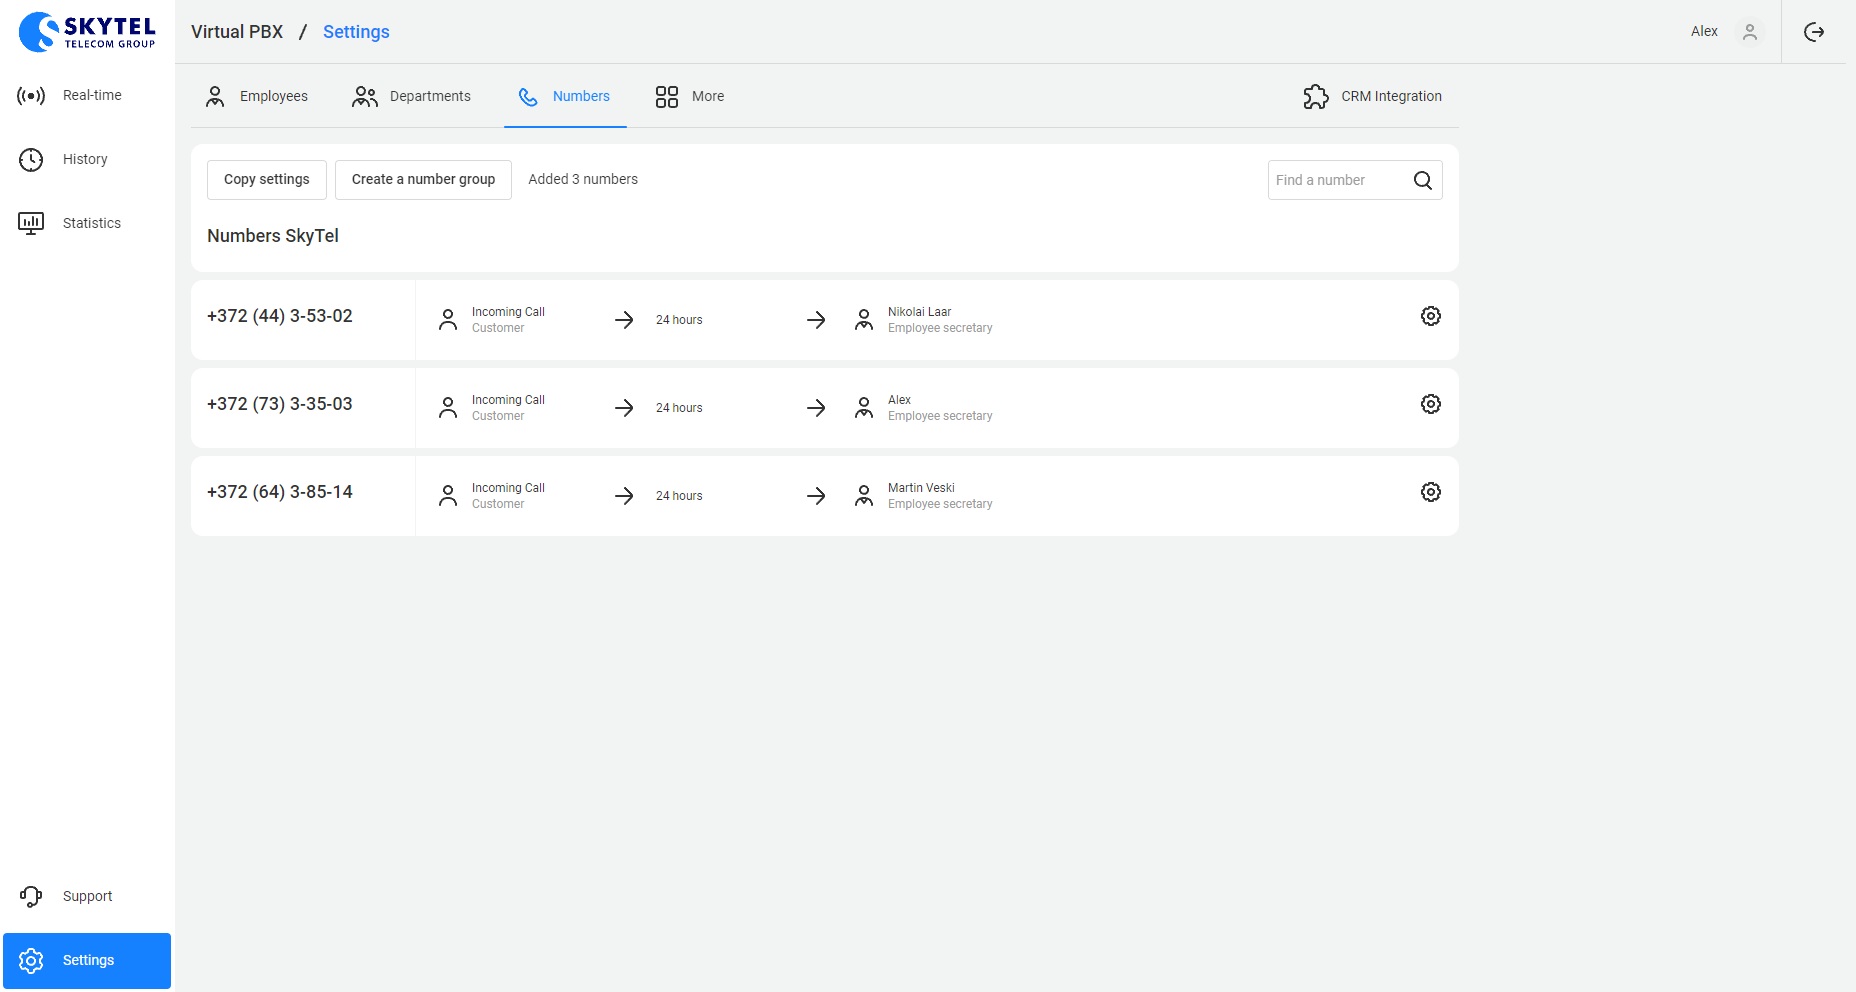
Task: Focus the Find a number field
Action: click(x=1335, y=180)
